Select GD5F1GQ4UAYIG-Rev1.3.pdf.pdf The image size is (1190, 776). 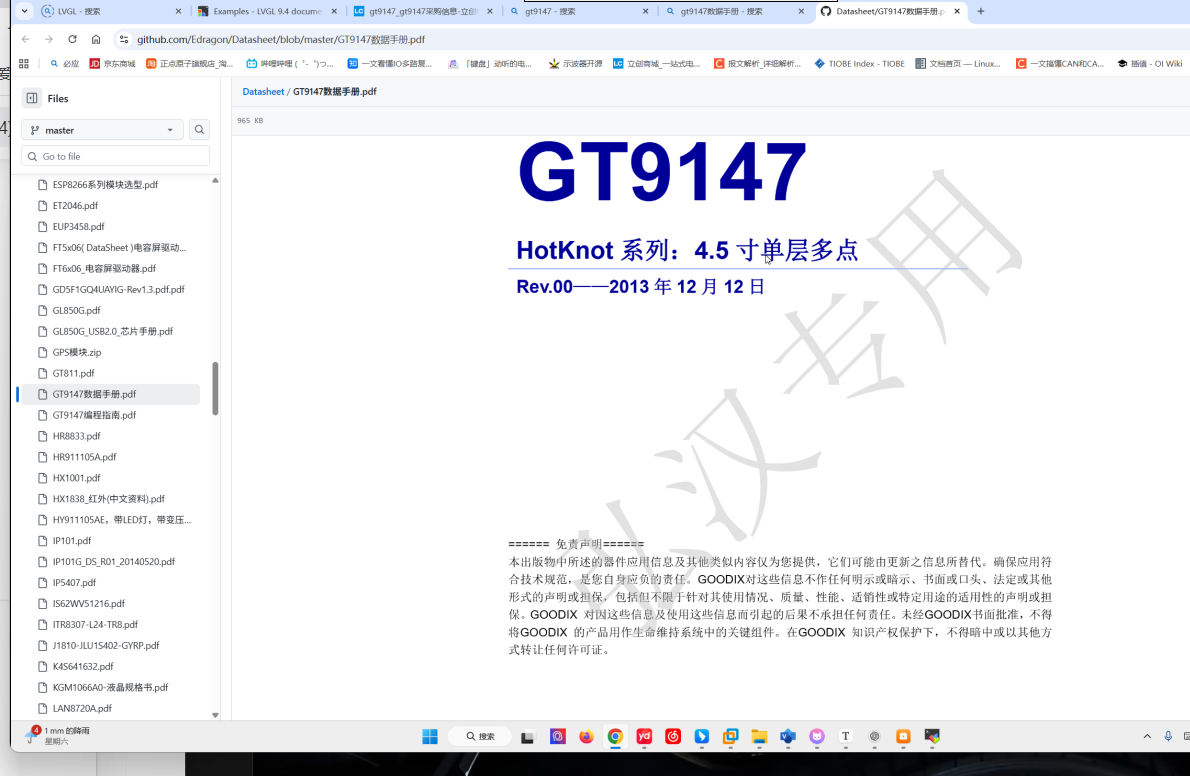pos(118,289)
